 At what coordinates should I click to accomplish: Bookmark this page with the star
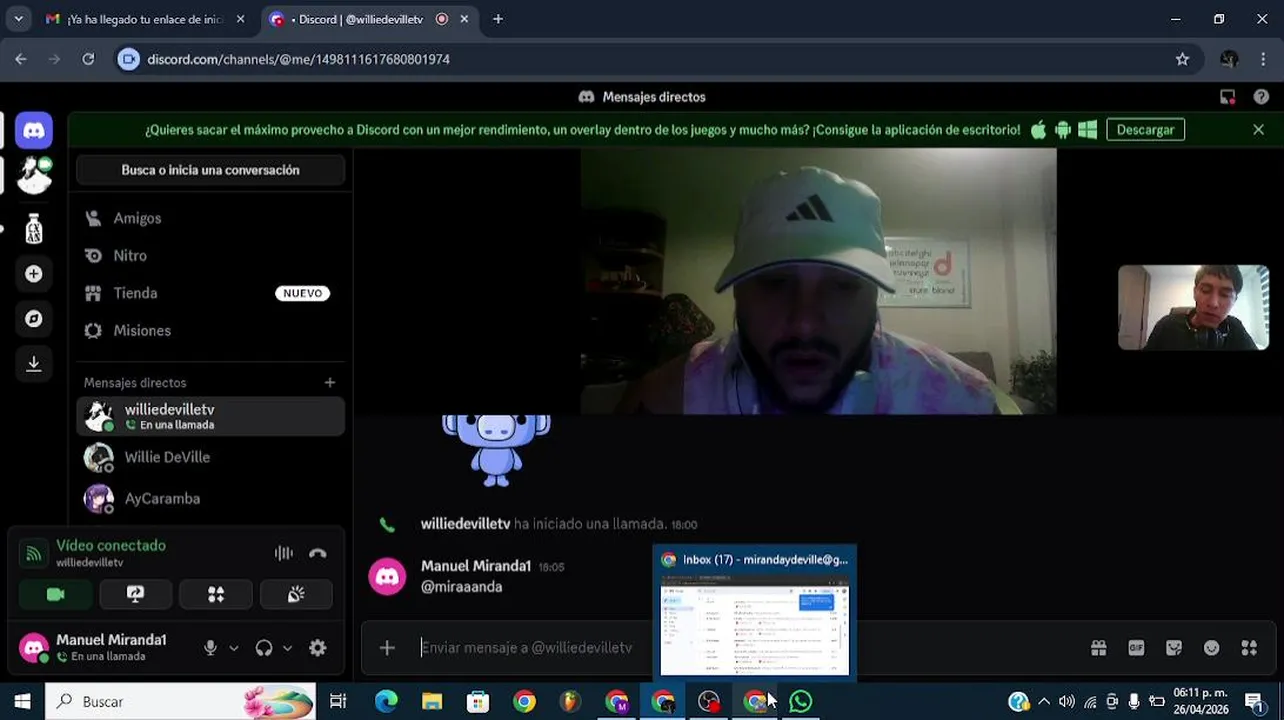point(1182,59)
